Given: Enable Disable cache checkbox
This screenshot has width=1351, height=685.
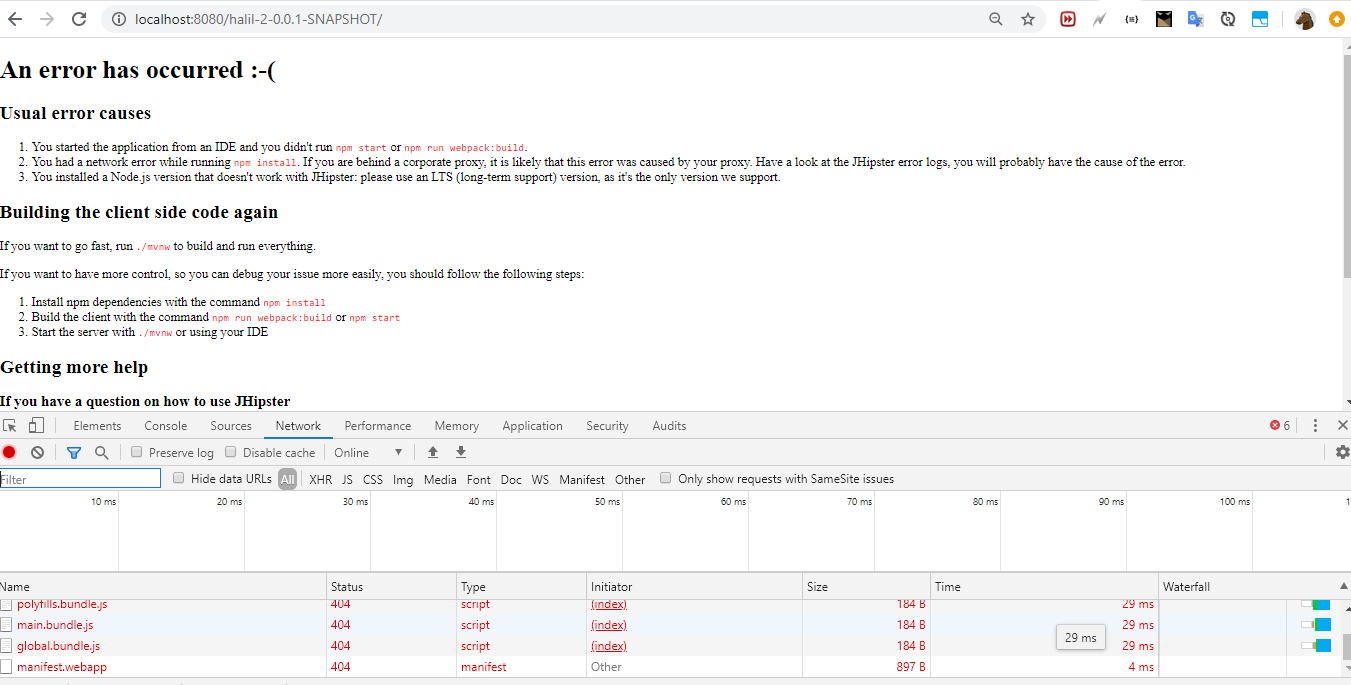Looking at the screenshot, I should tap(231, 452).
